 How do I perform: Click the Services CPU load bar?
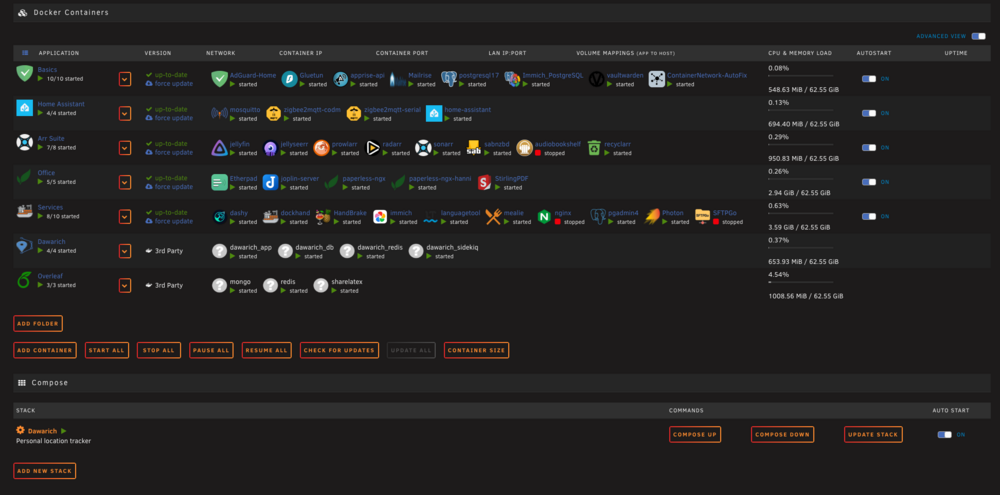(800, 212)
